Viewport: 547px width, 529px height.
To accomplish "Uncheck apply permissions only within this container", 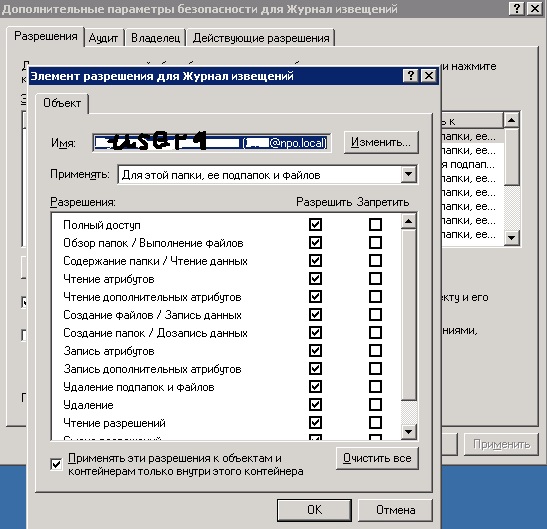I will click(x=56, y=464).
